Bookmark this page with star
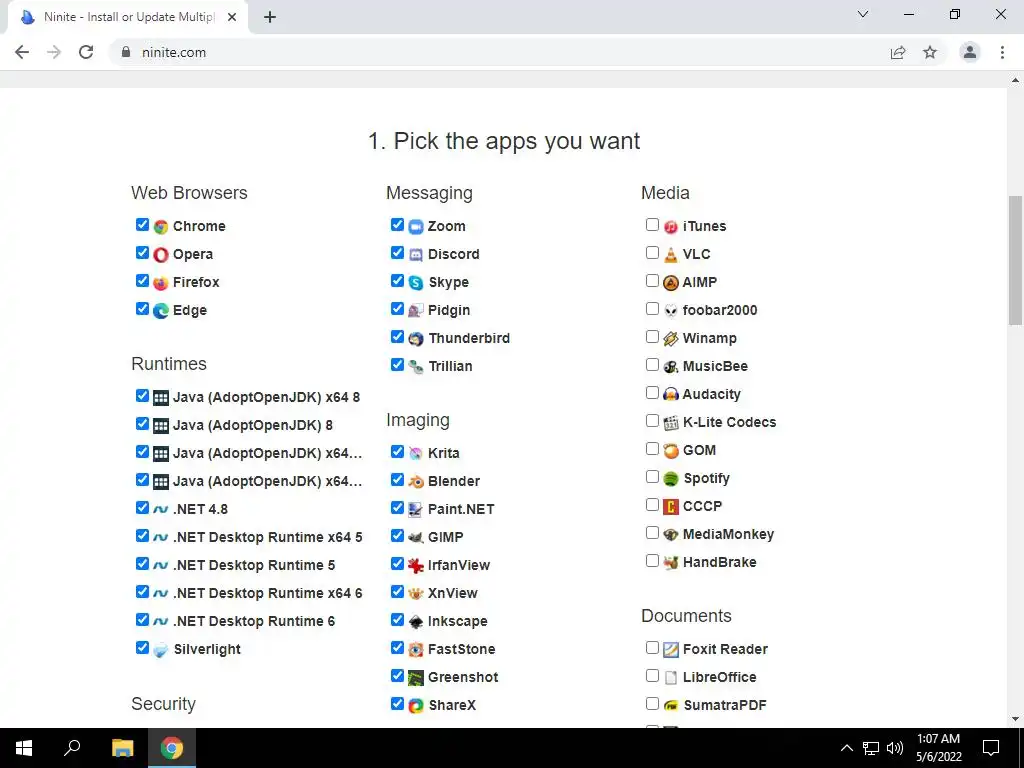The image size is (1024, 768). tap(930, 52)
